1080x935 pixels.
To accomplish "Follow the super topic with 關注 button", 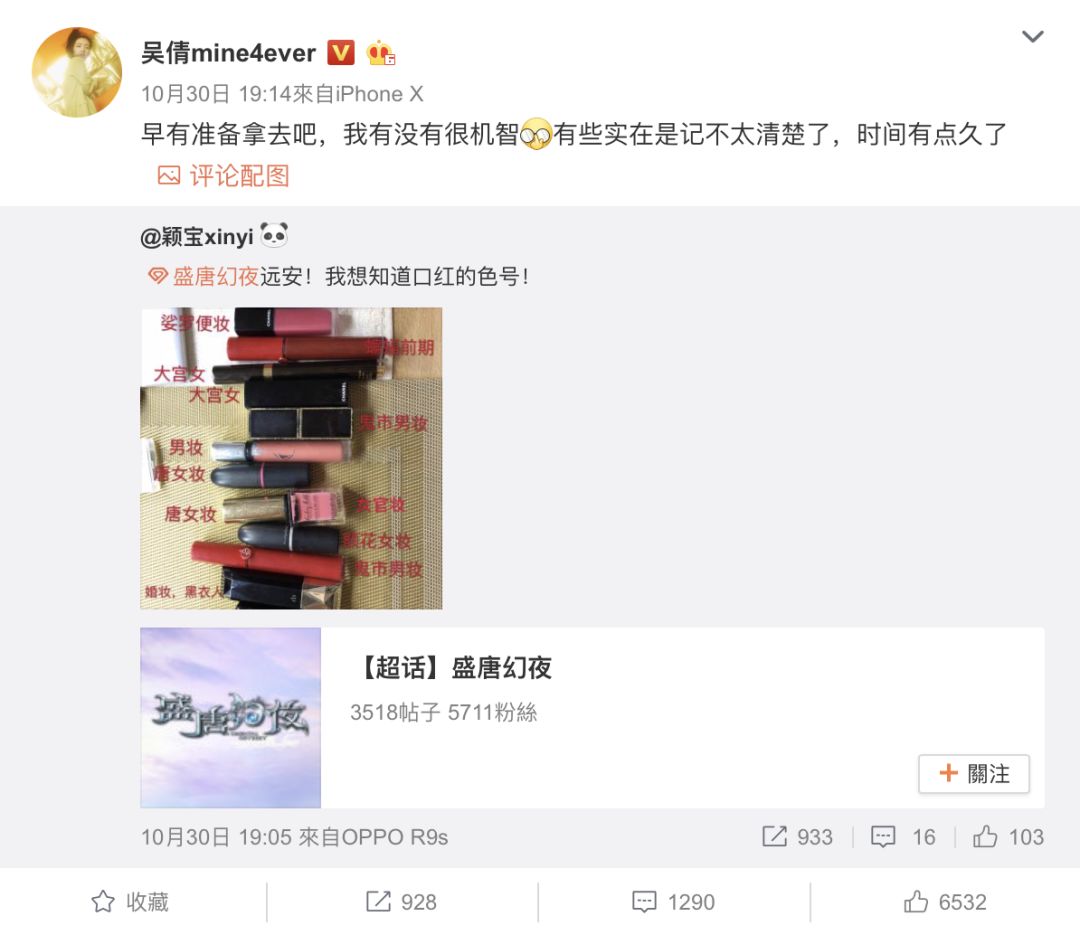I will point(974,774).
